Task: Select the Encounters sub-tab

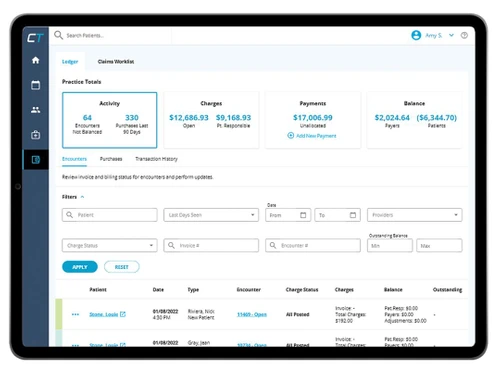Action: click(74, 159)
